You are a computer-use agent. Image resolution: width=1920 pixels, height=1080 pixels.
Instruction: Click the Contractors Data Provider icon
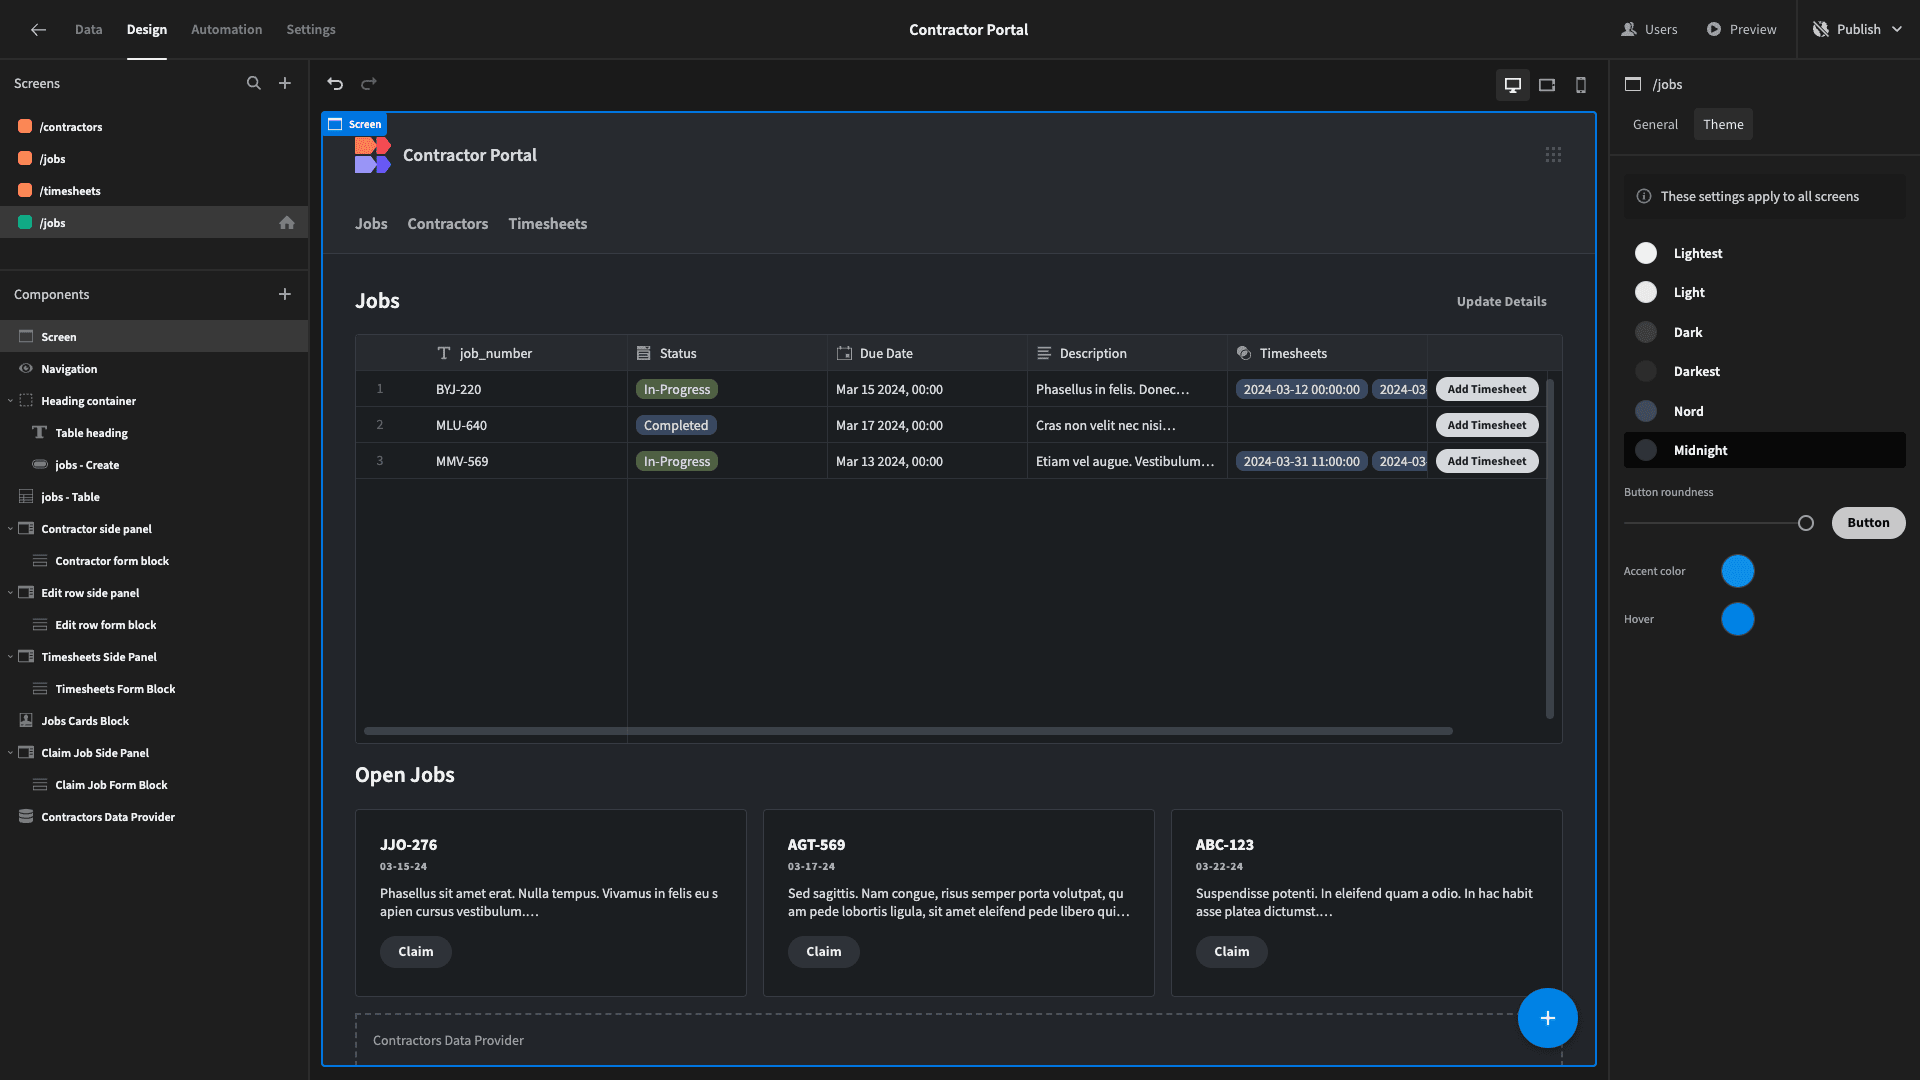pos(26,817)
